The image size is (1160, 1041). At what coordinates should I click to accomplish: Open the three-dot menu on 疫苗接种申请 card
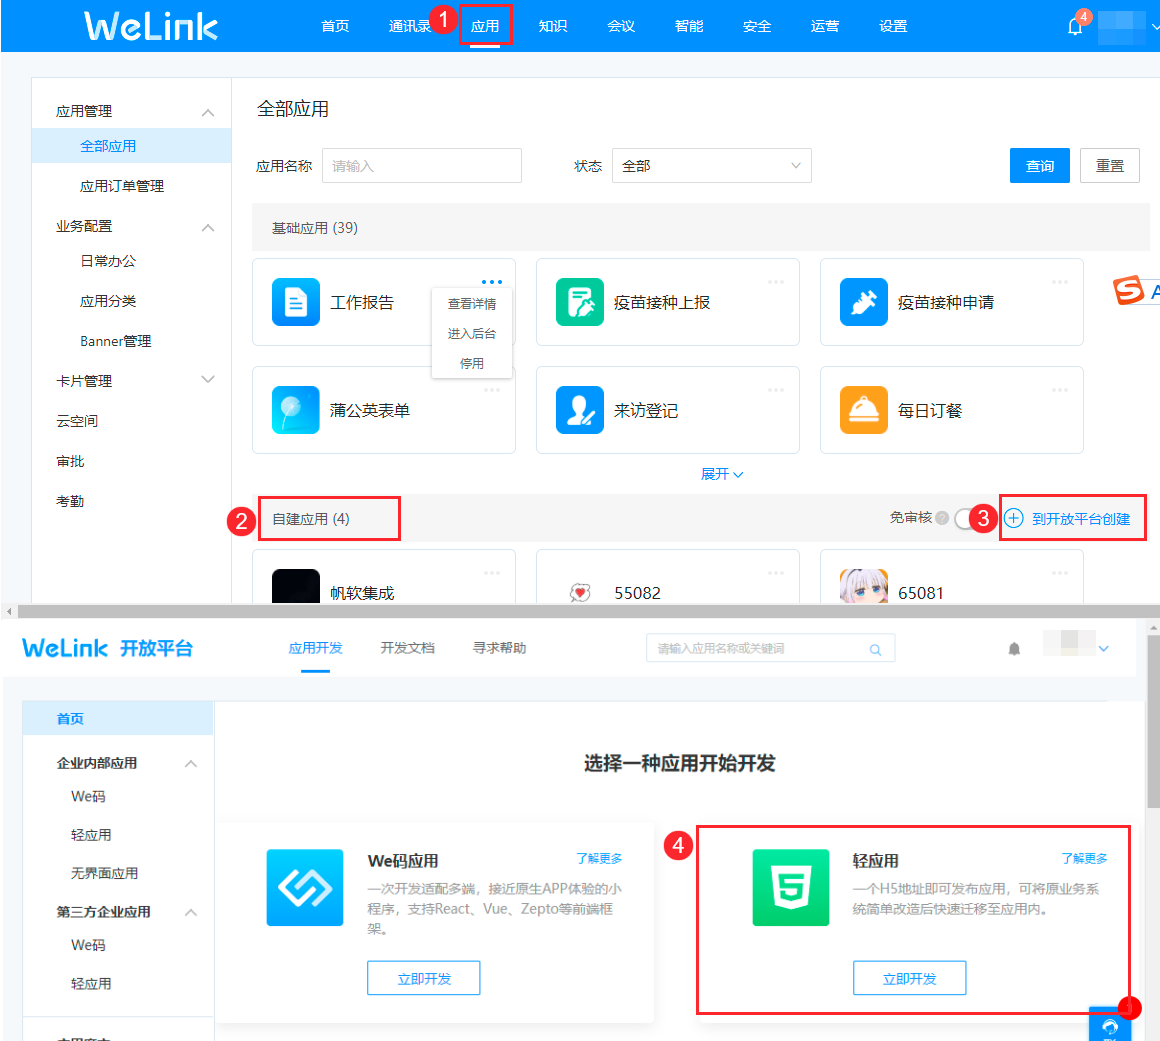[x=1060, y=282]
